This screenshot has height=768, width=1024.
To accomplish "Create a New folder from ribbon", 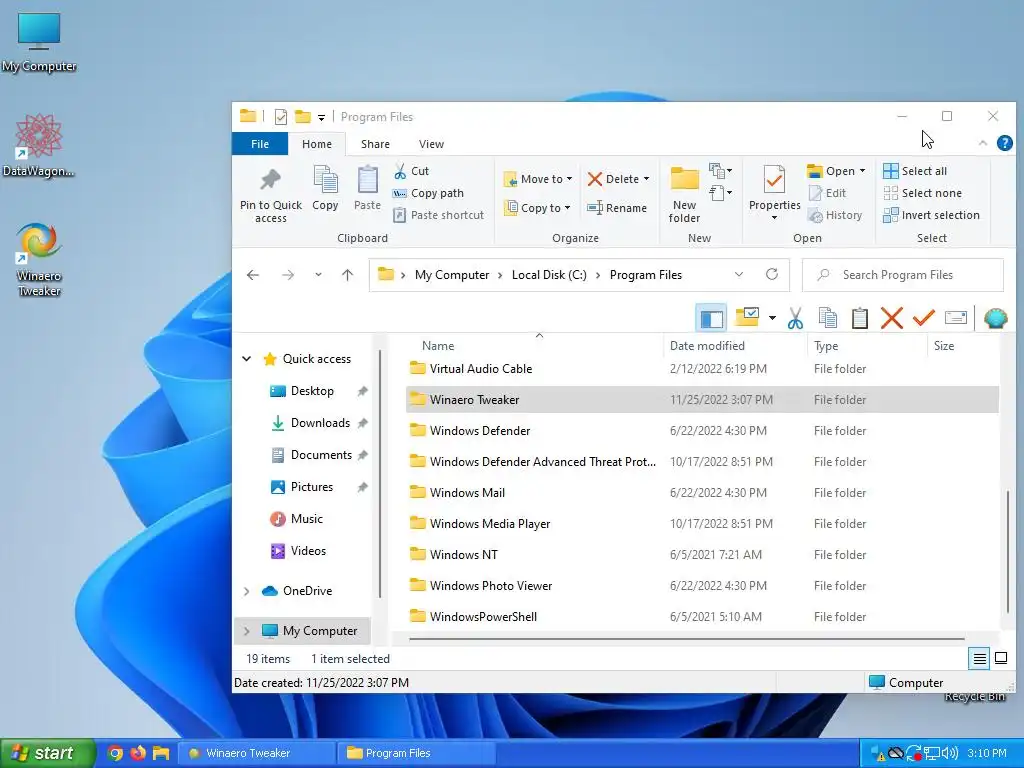I will [684, 195].
